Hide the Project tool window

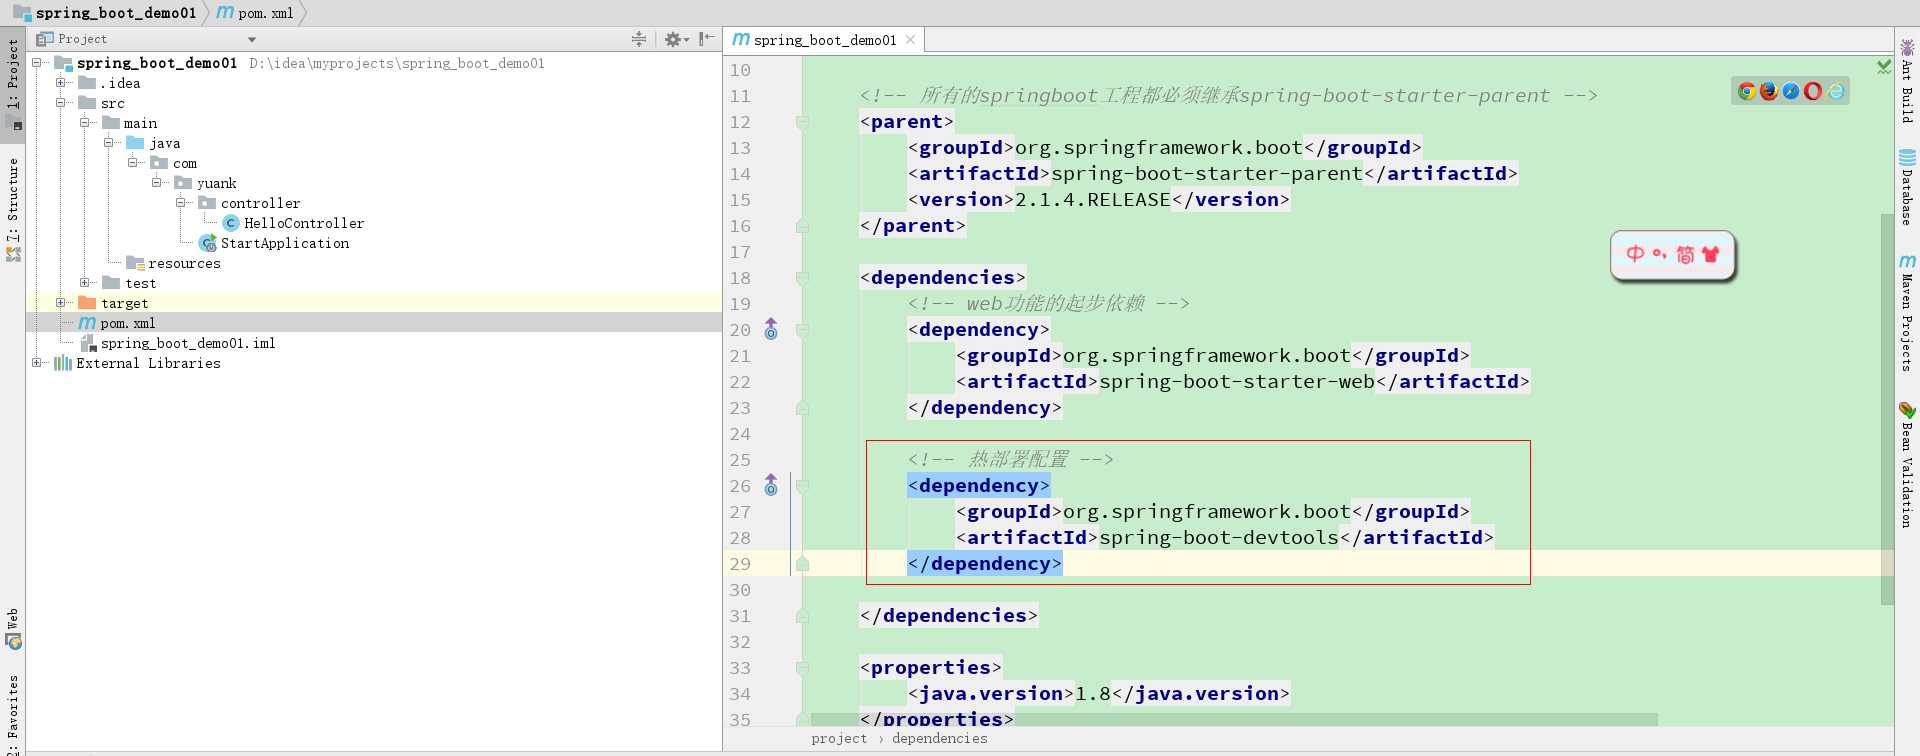707,39
